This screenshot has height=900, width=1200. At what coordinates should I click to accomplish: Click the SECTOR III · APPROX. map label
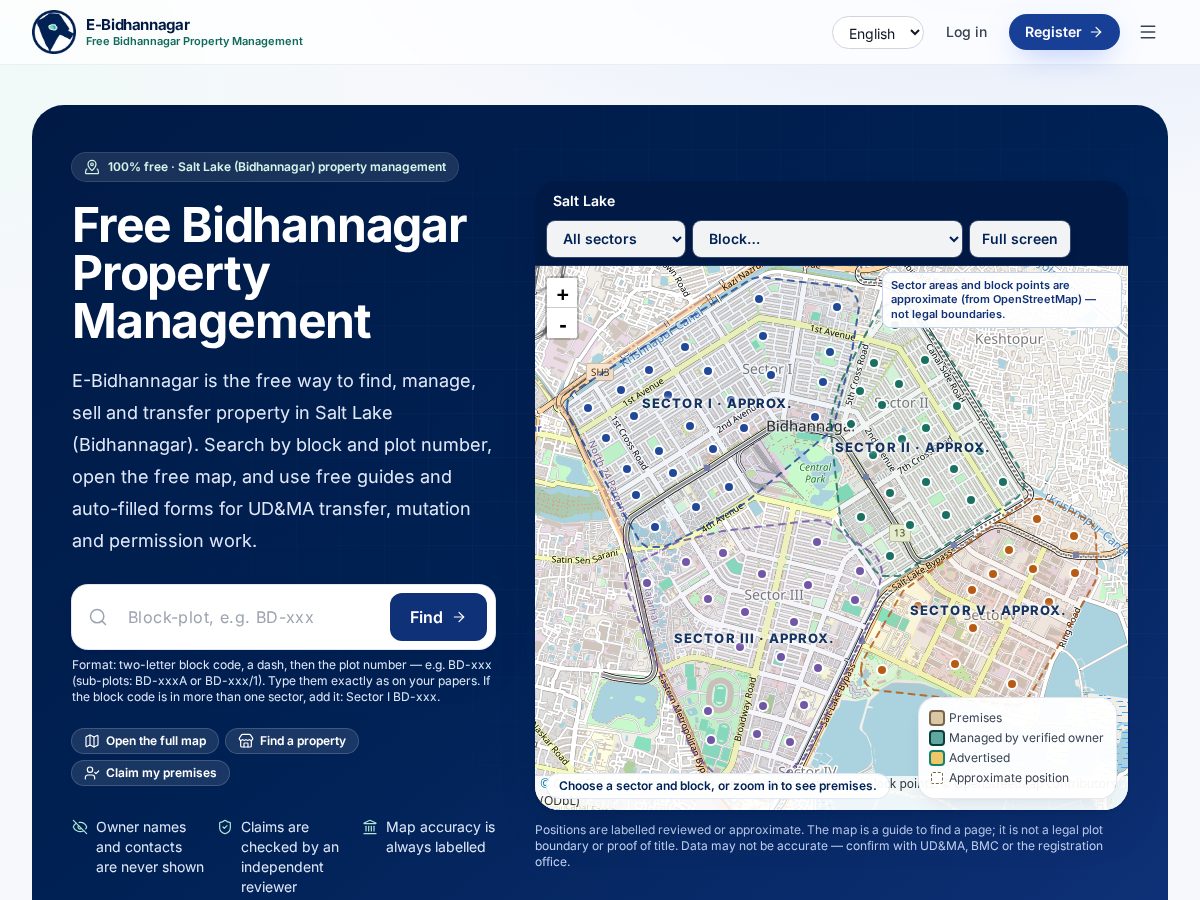click(753, 638)
